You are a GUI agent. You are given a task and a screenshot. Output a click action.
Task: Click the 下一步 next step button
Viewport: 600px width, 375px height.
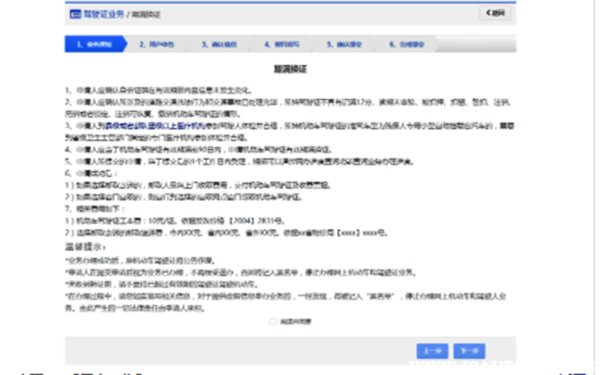[x=470, y=351]
